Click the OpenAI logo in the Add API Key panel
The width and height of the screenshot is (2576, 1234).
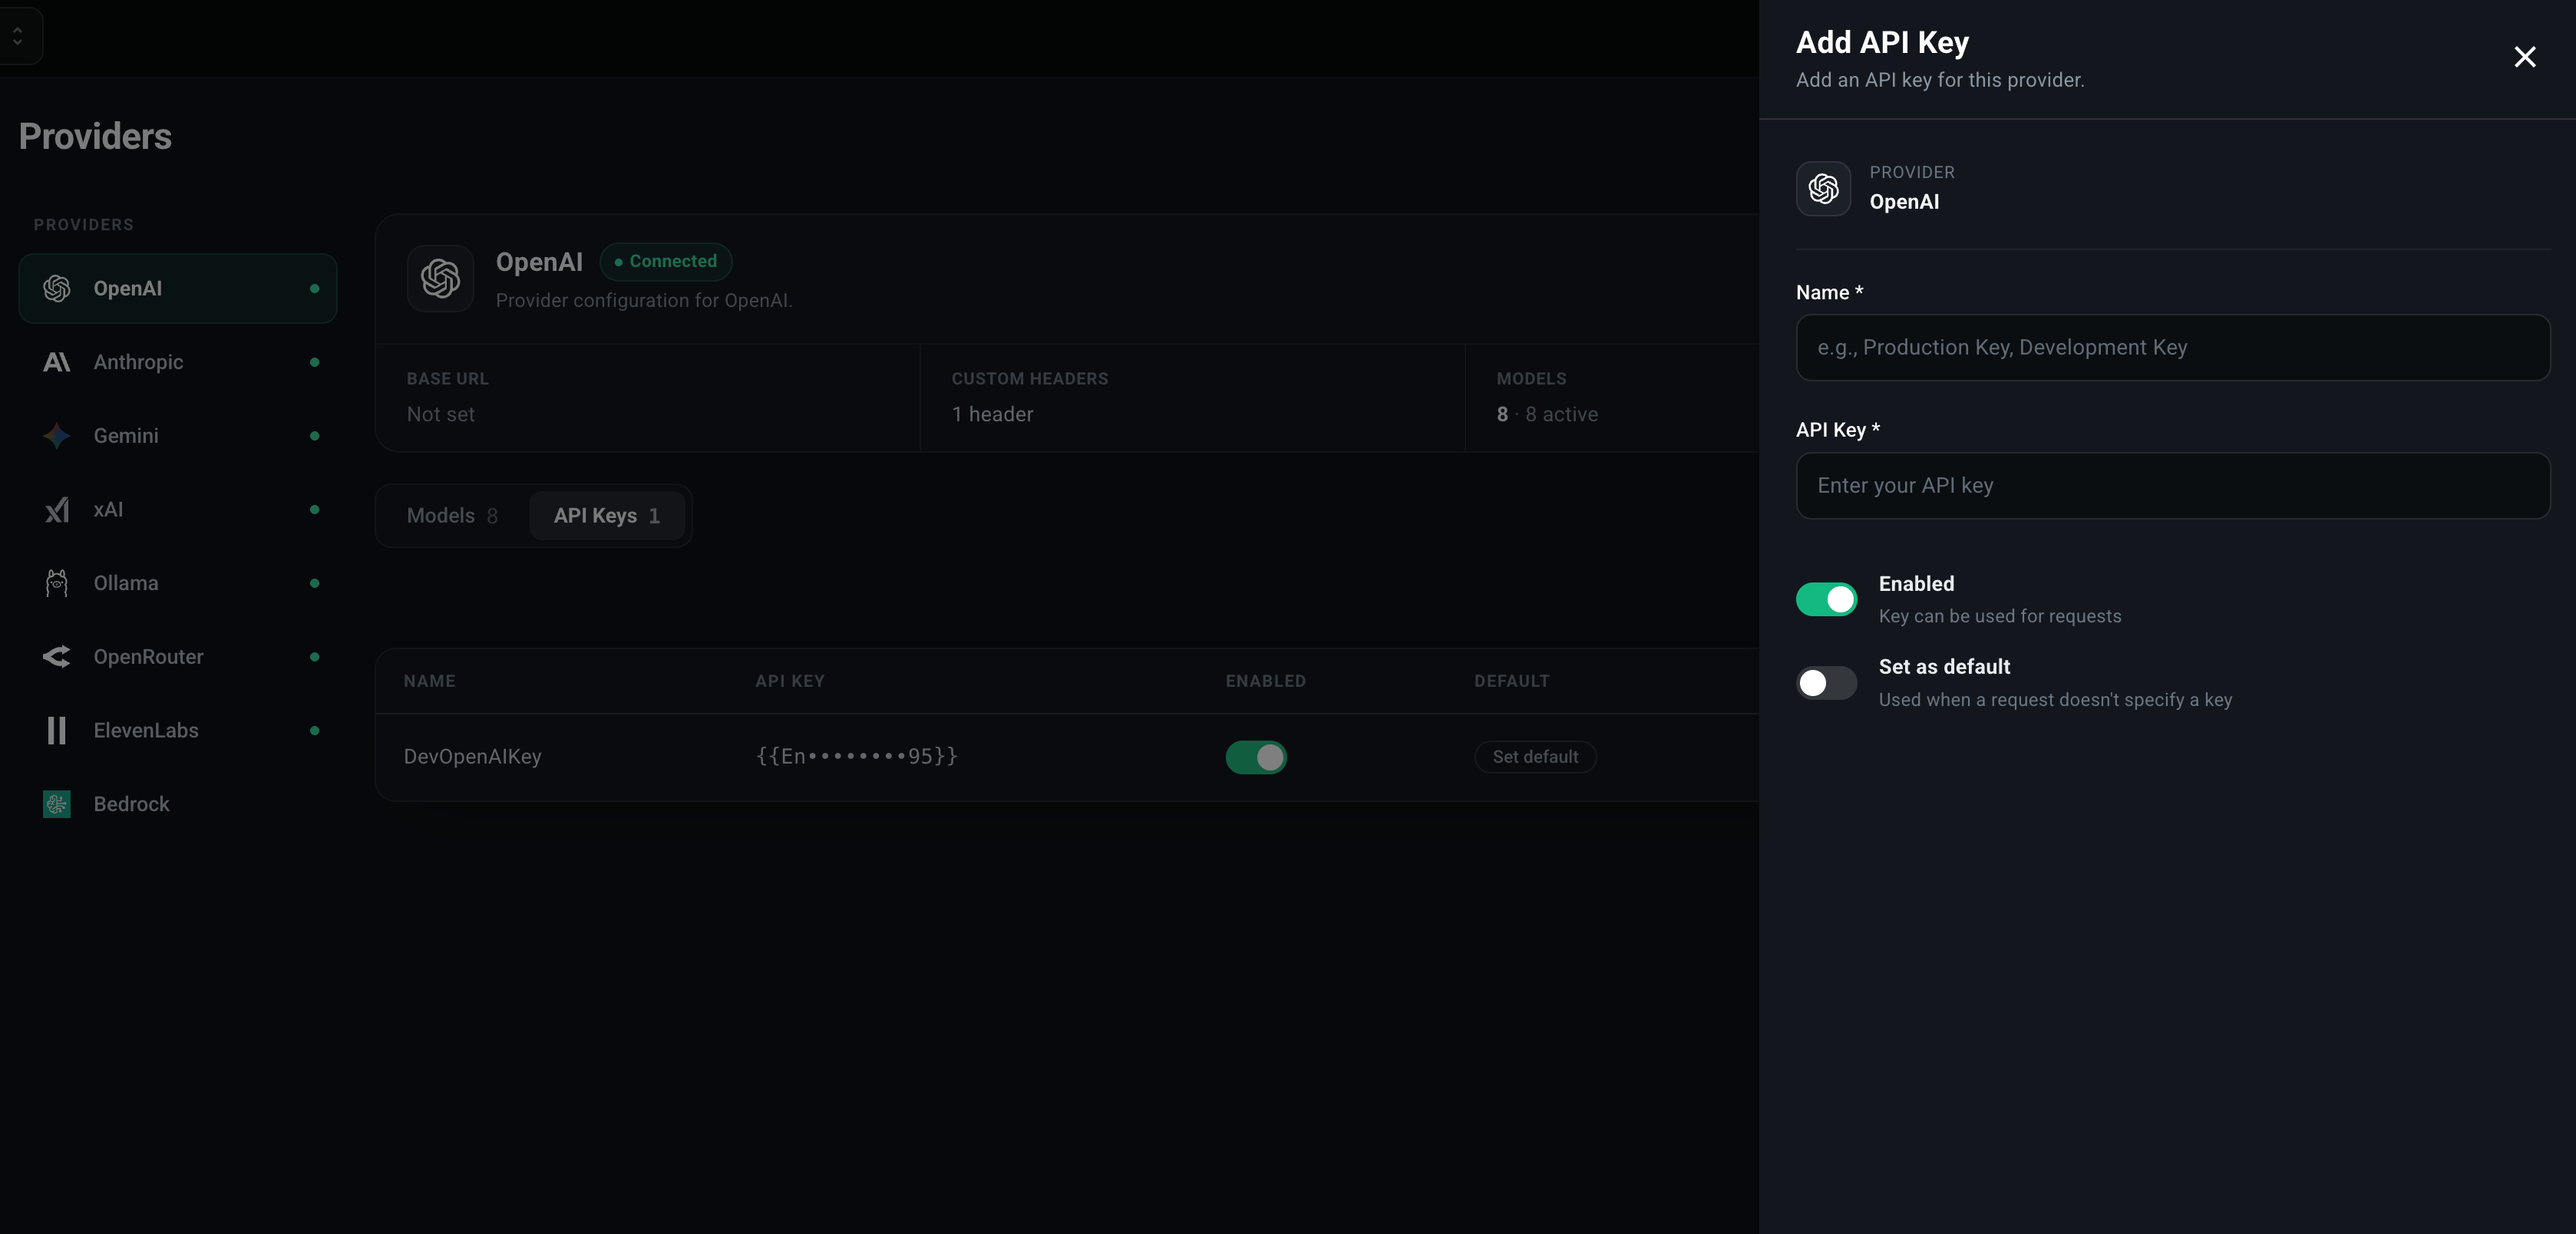coord(1823,188)
